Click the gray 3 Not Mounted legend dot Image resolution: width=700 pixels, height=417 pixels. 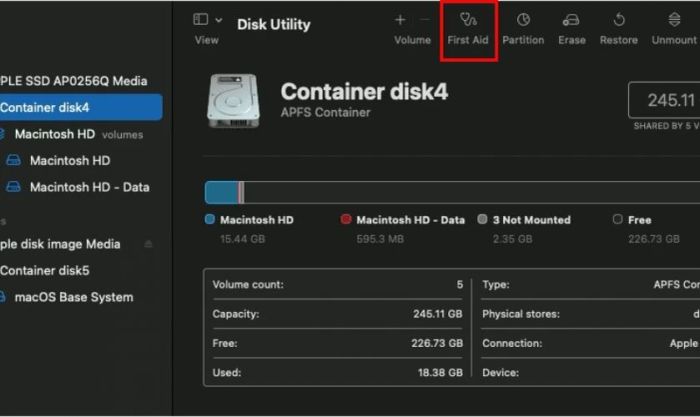coord(482,219)
